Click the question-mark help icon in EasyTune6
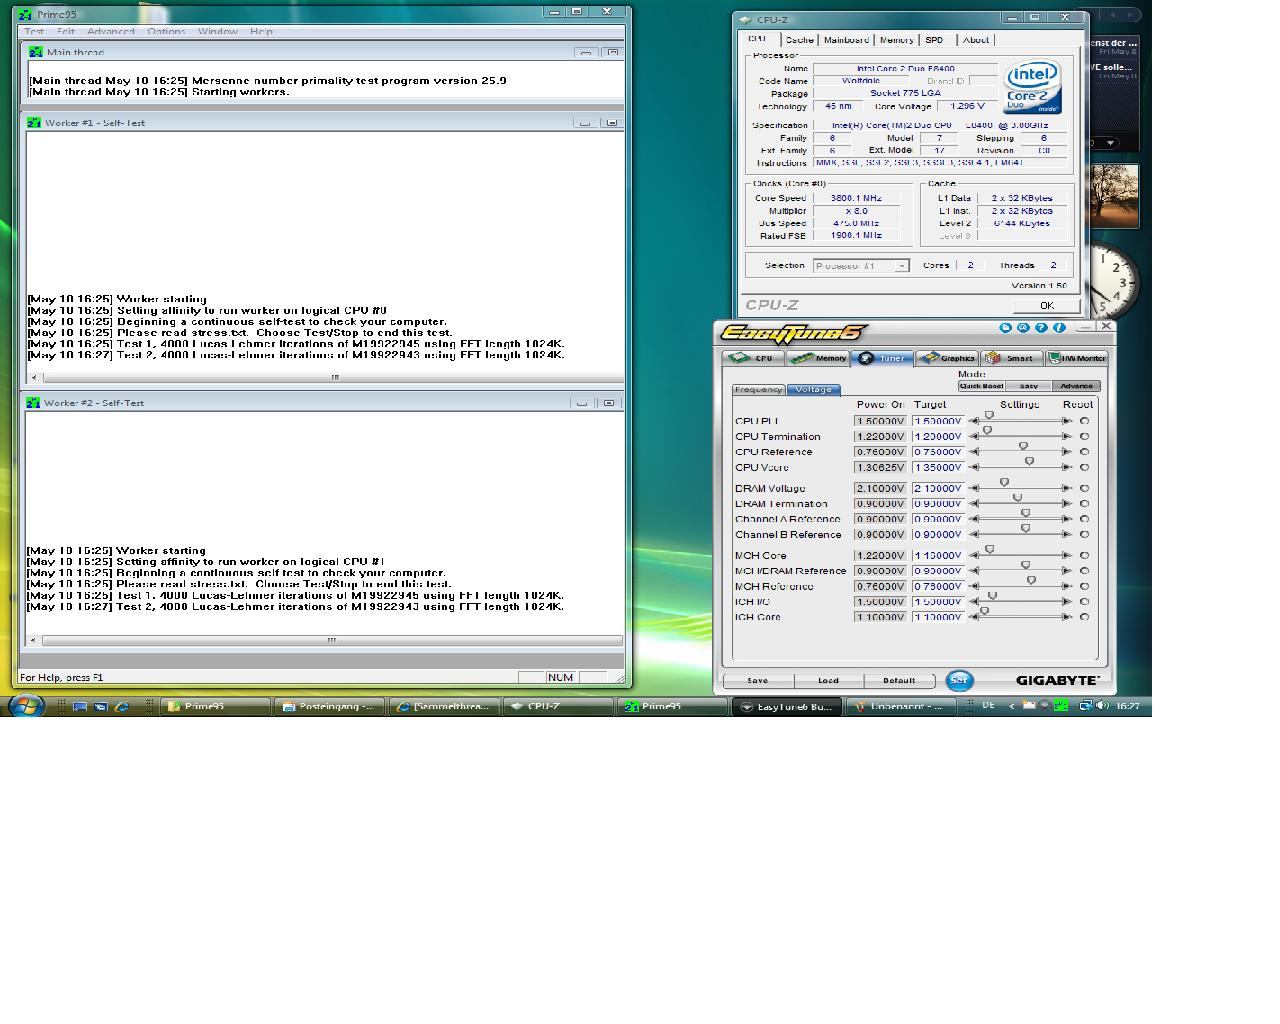This screenshot has width=1280, height=1024. [1041, 327]
